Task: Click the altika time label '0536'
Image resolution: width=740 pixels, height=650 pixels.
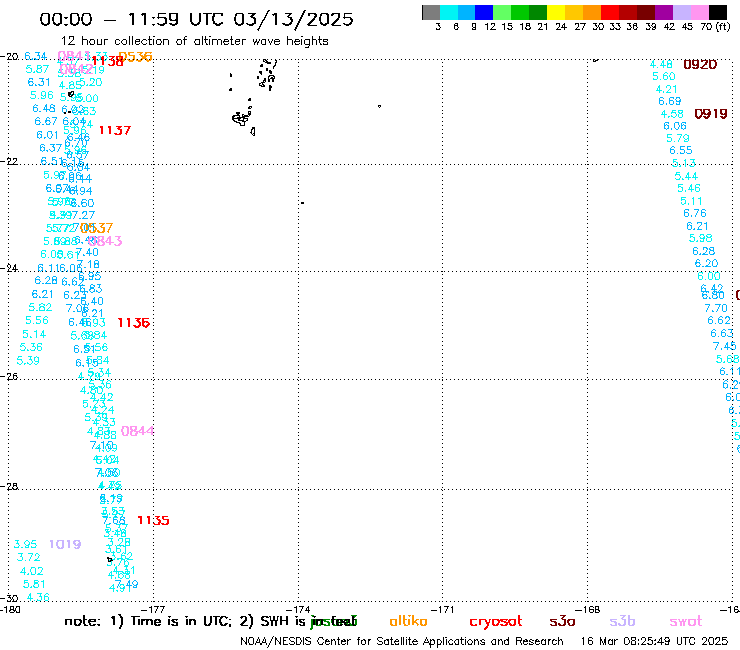Action: (135, 57)
